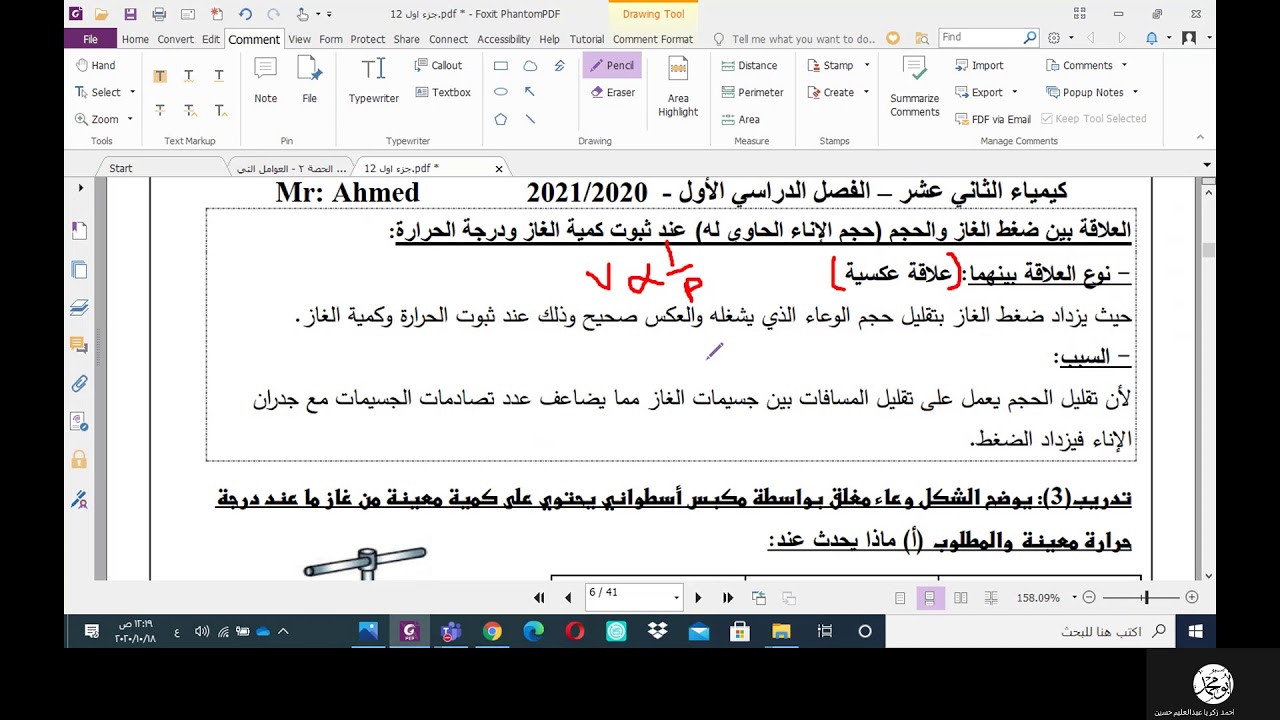Switch to the Home ribbon tab
1280x720 pixels.
135,39
